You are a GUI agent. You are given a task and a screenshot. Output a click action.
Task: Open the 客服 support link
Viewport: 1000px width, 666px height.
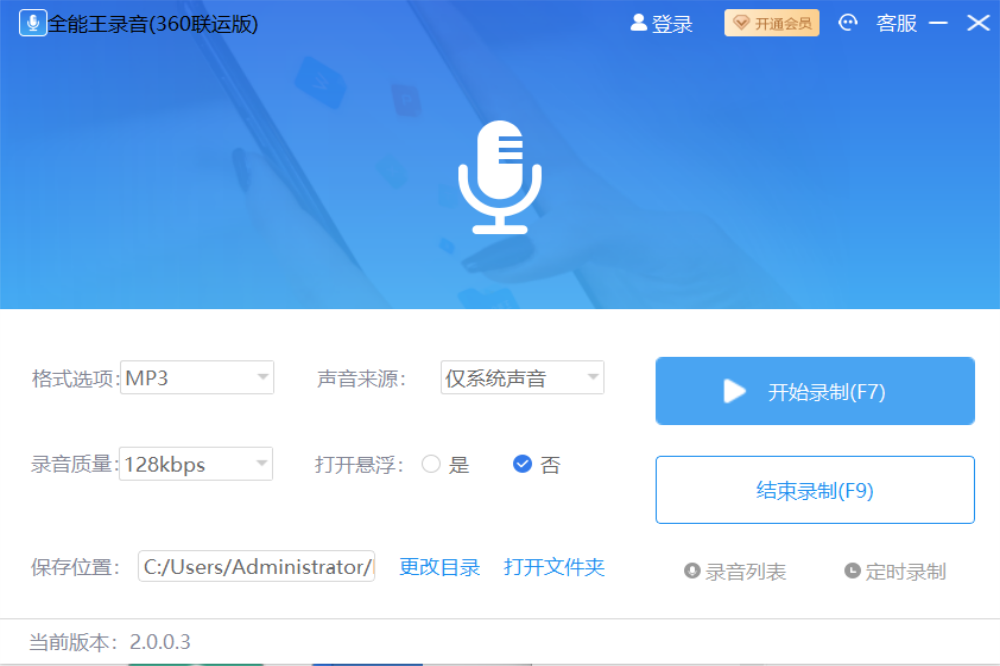897,24
